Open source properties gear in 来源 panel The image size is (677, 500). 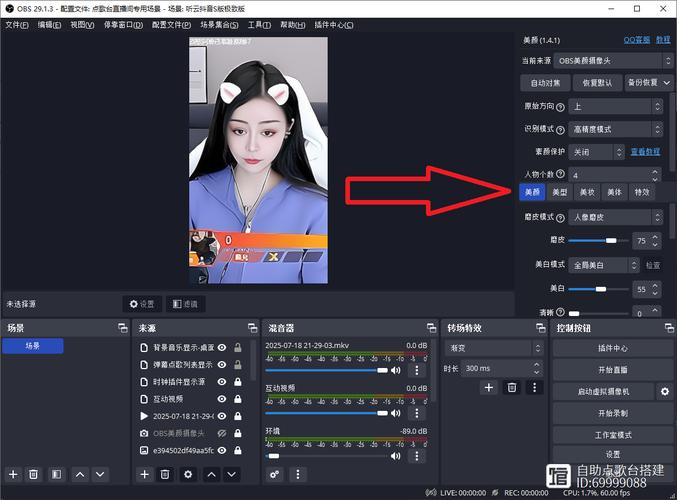click(x=188, y=475)
